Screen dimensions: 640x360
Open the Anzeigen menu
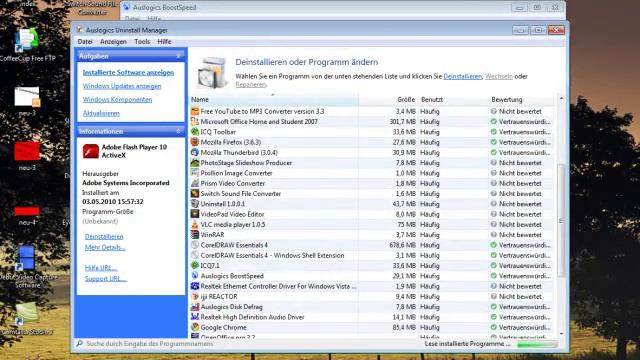[x=113, y=42]
